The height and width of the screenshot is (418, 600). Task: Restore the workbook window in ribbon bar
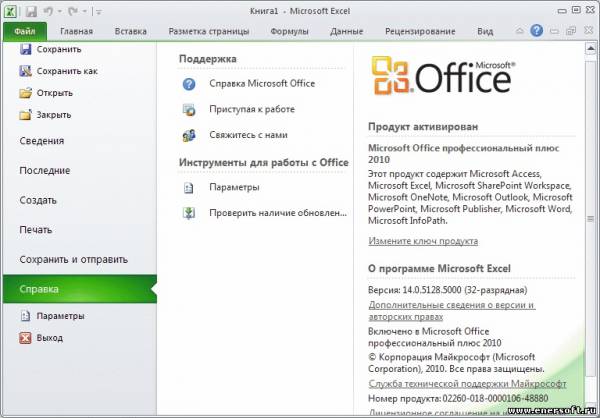click(571, 31)
